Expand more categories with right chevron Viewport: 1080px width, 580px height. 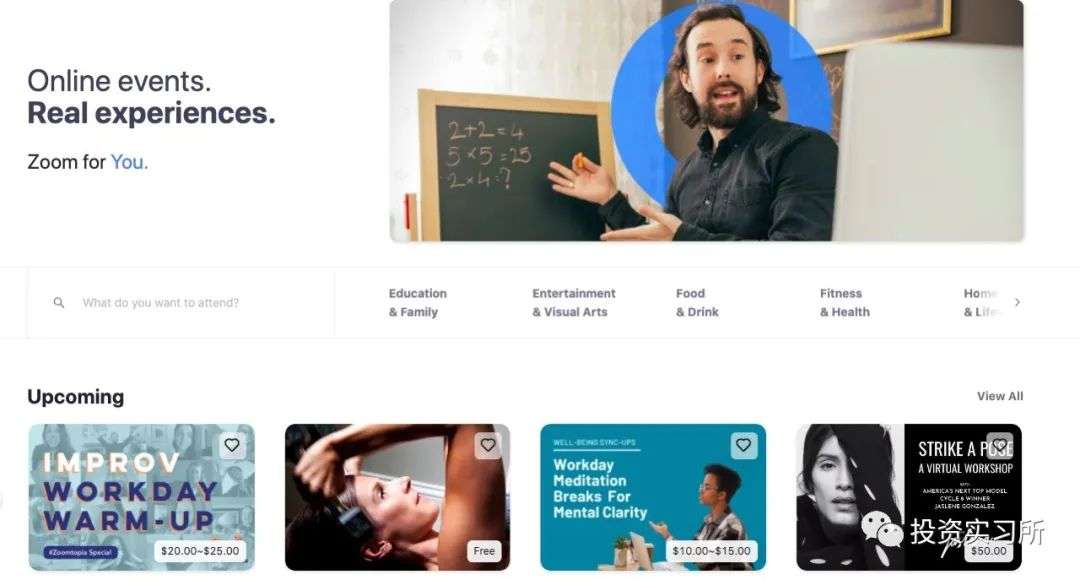[x=1017, y=302]
